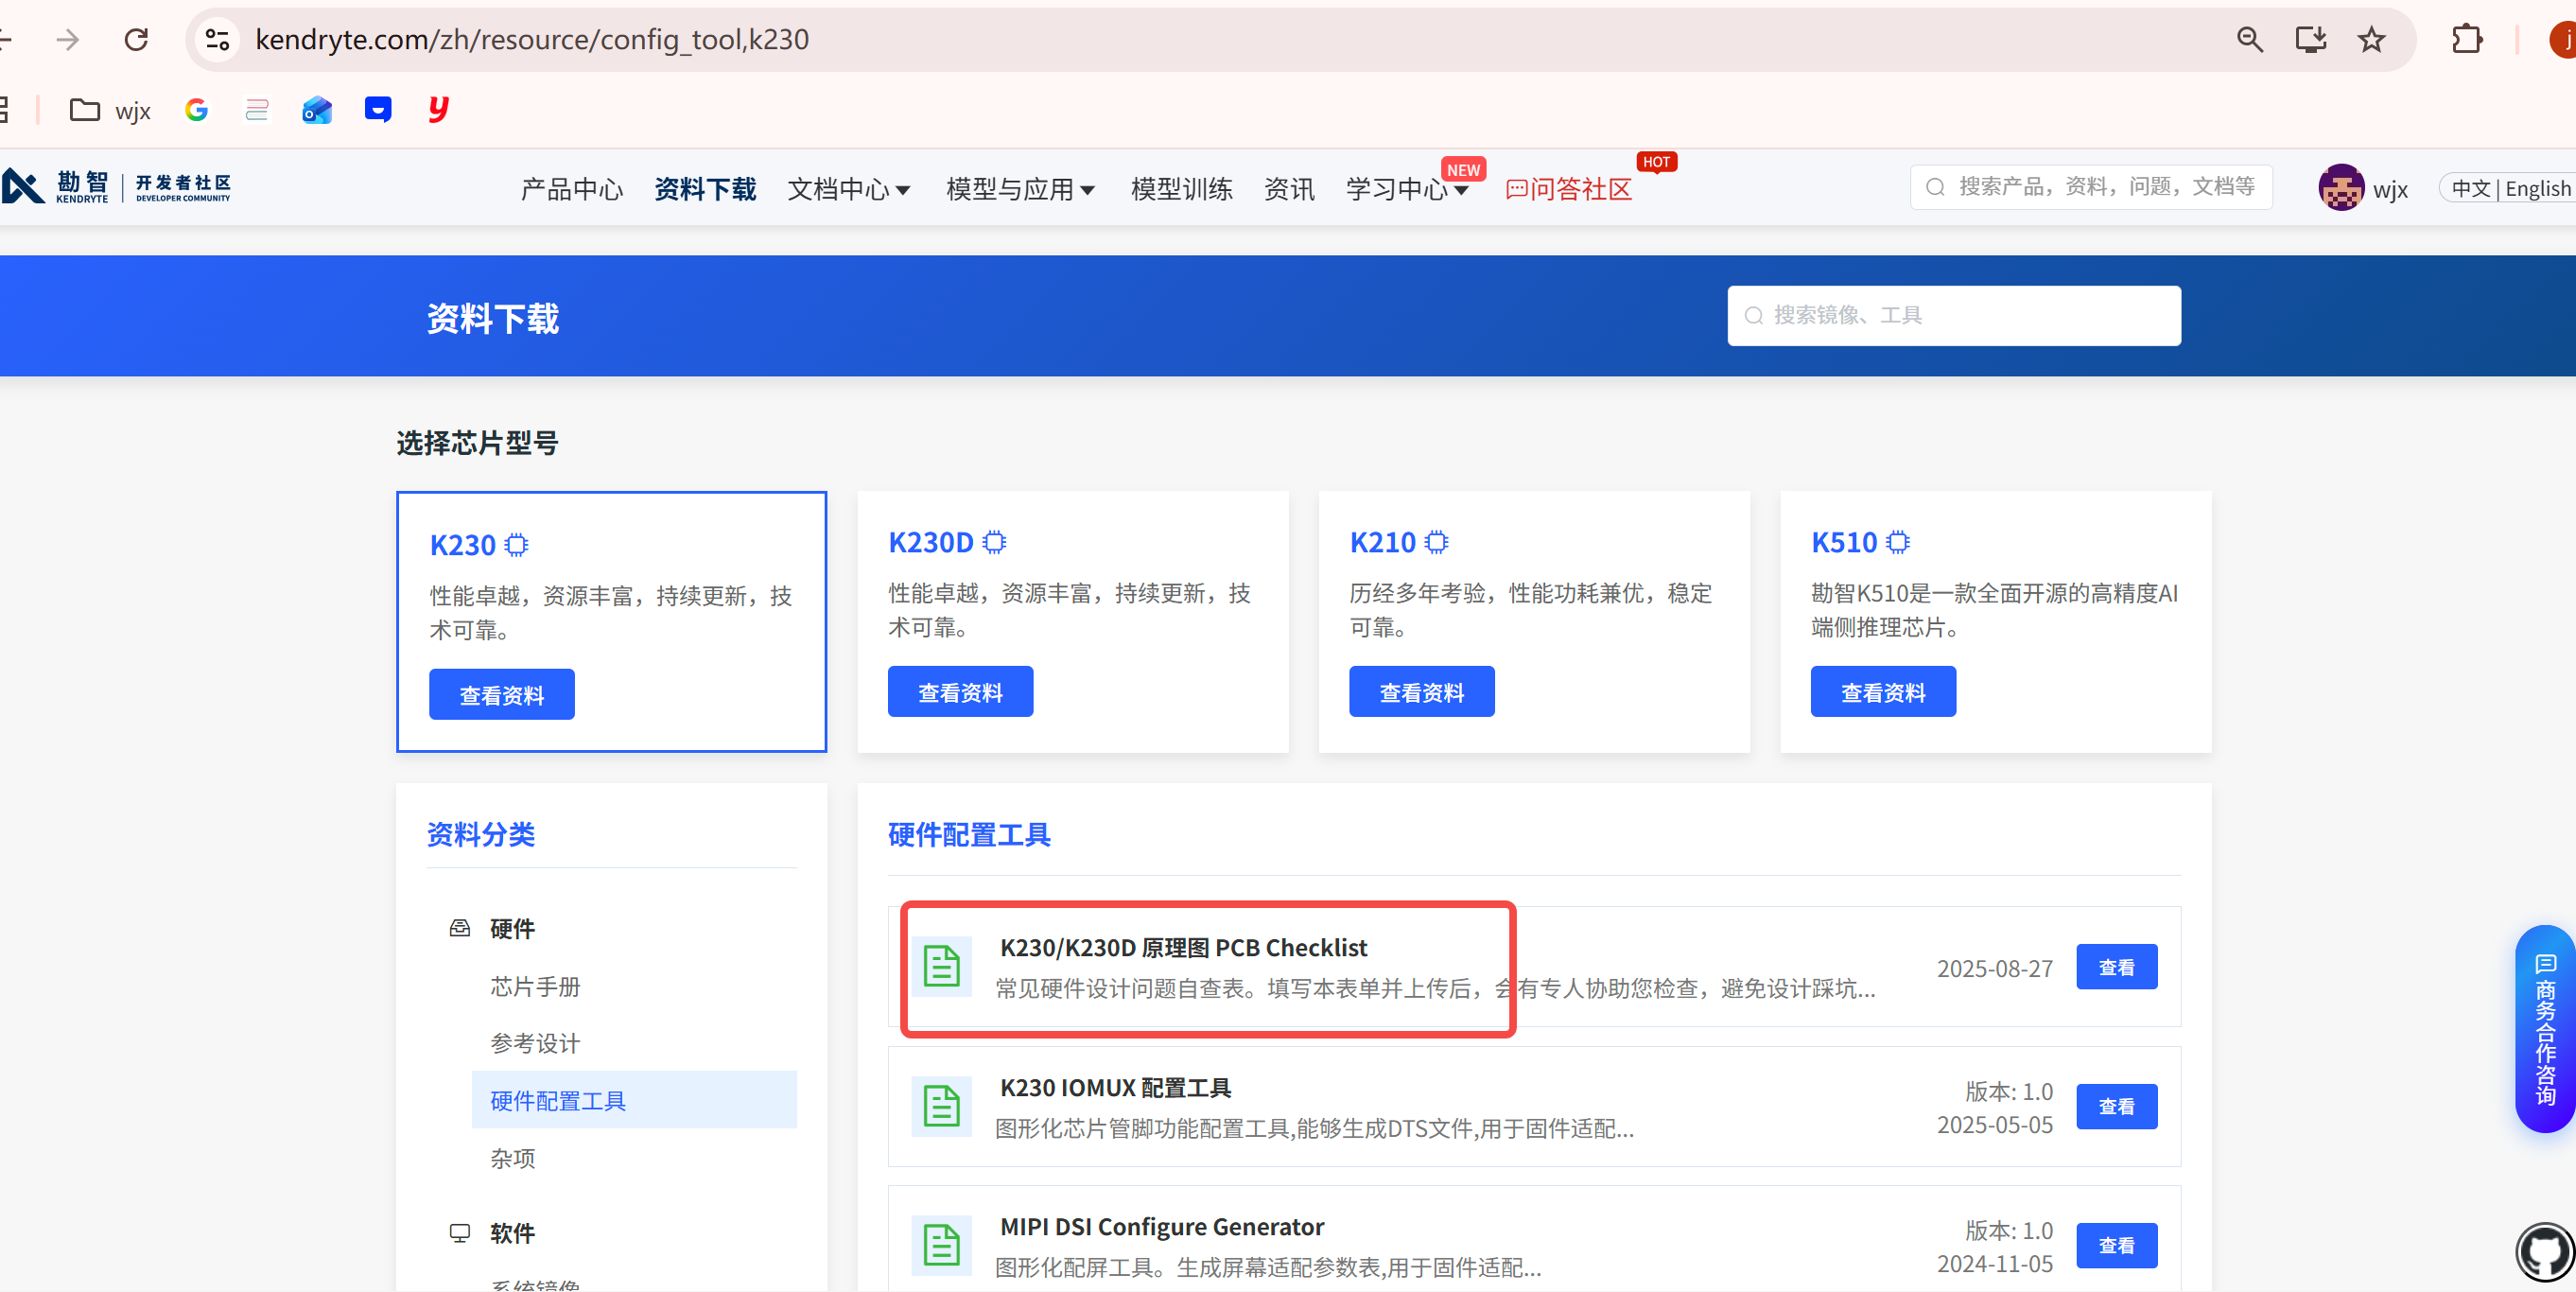This screenshot has height=1292, width=2576.
Task: Click the chip icon beside K210
Action: pyautogui.click(x=1436, y=542)
